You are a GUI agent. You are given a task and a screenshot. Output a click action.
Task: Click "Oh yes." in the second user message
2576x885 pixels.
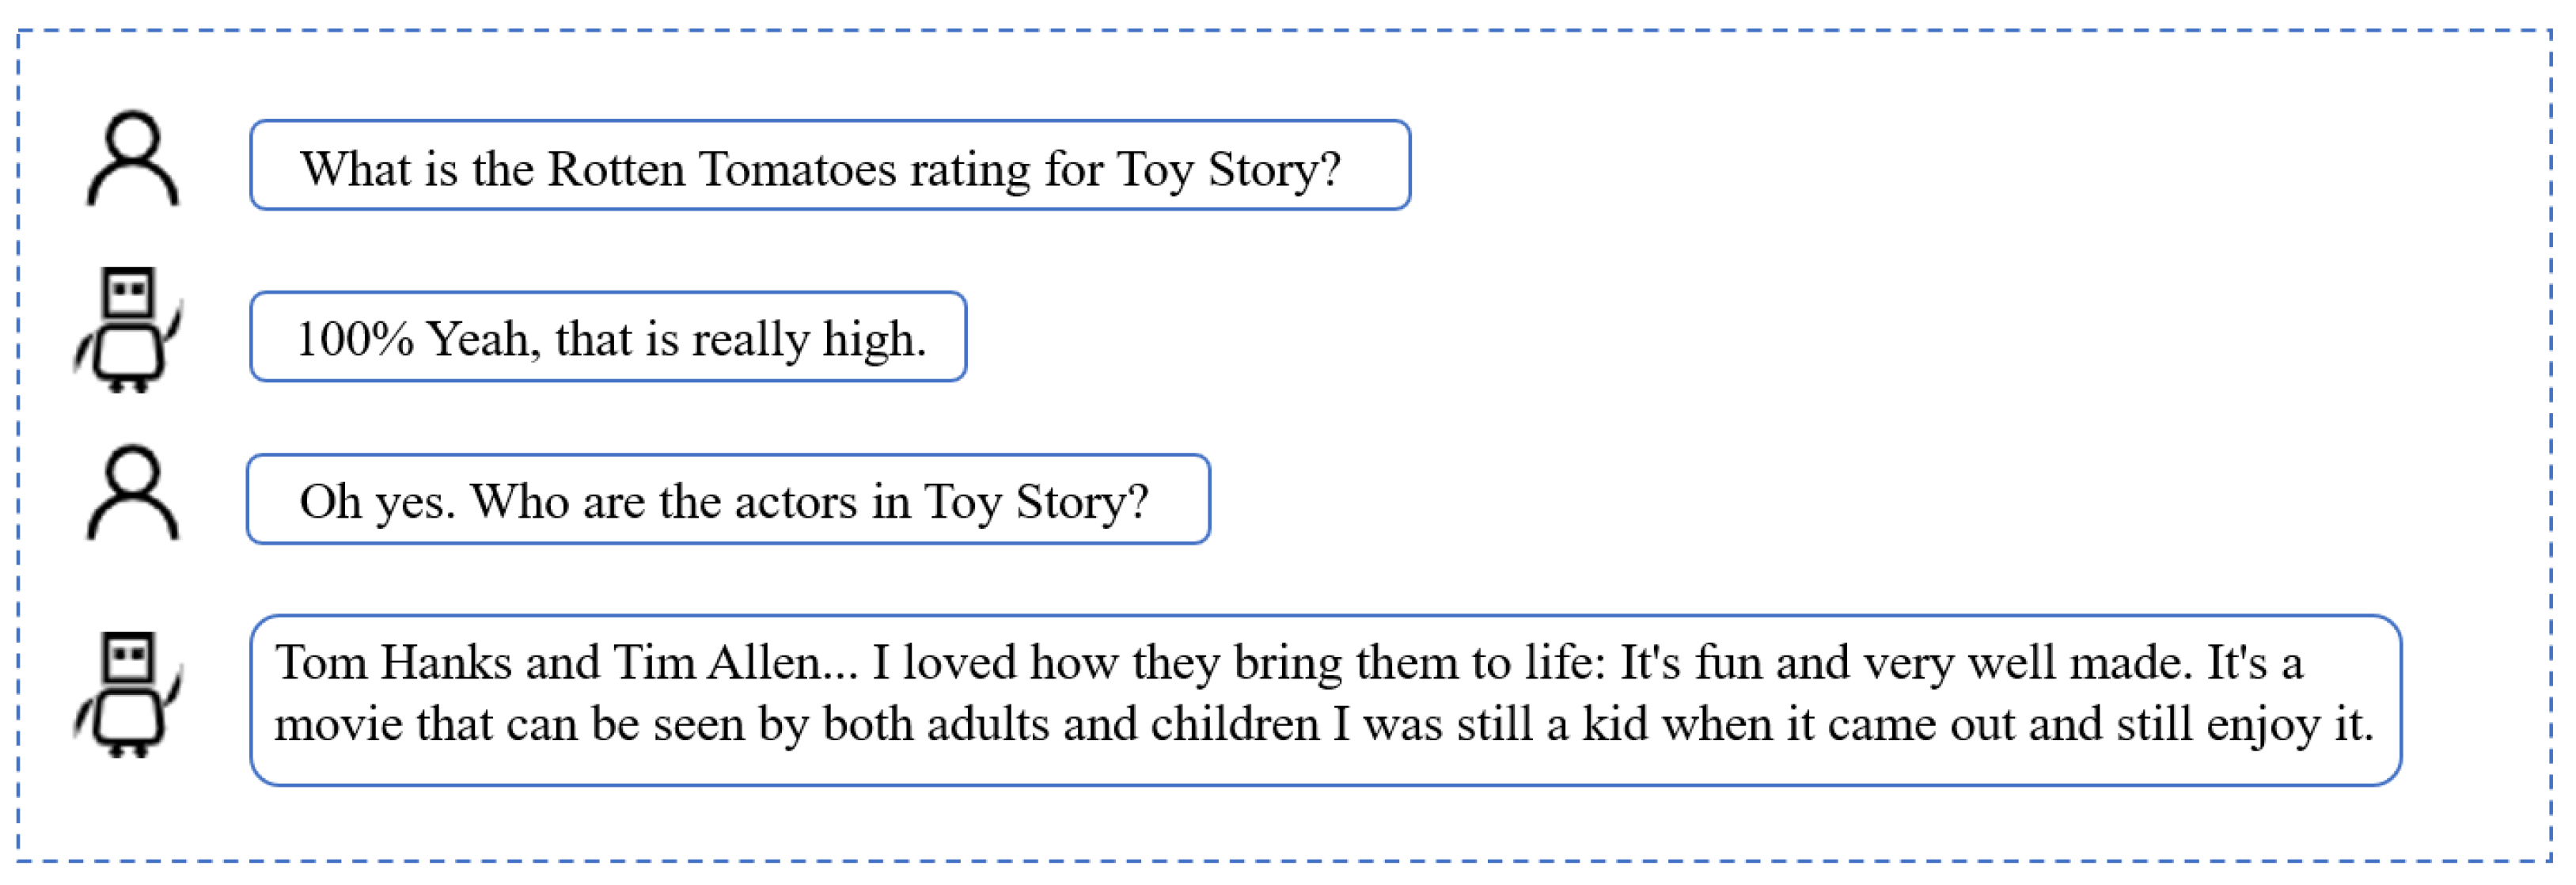[377, 502]
